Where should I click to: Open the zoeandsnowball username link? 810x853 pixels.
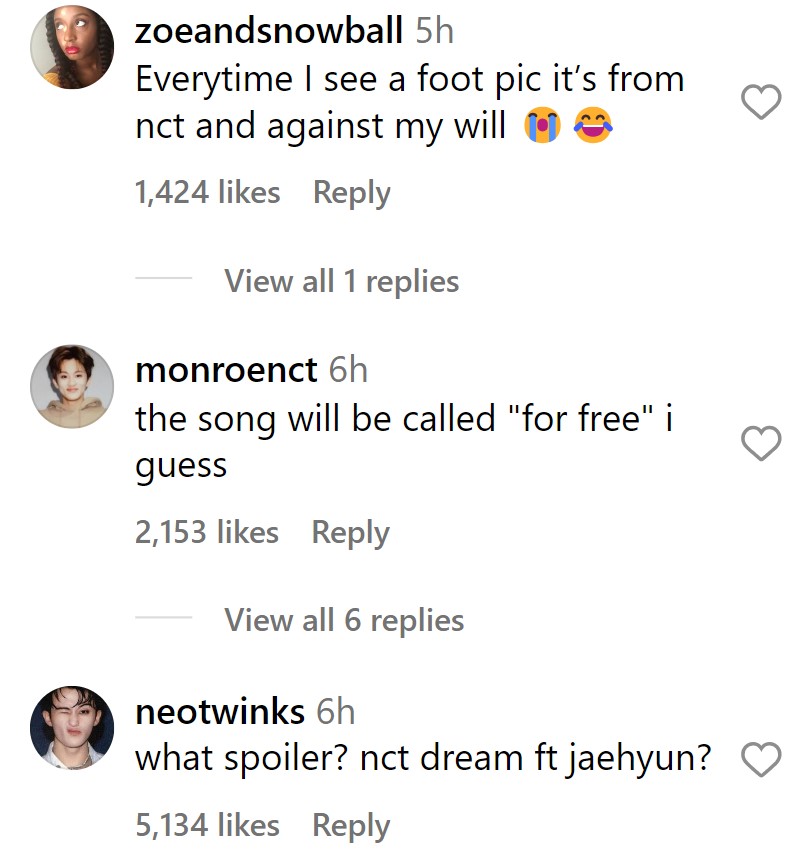click(x=269, y=31)
